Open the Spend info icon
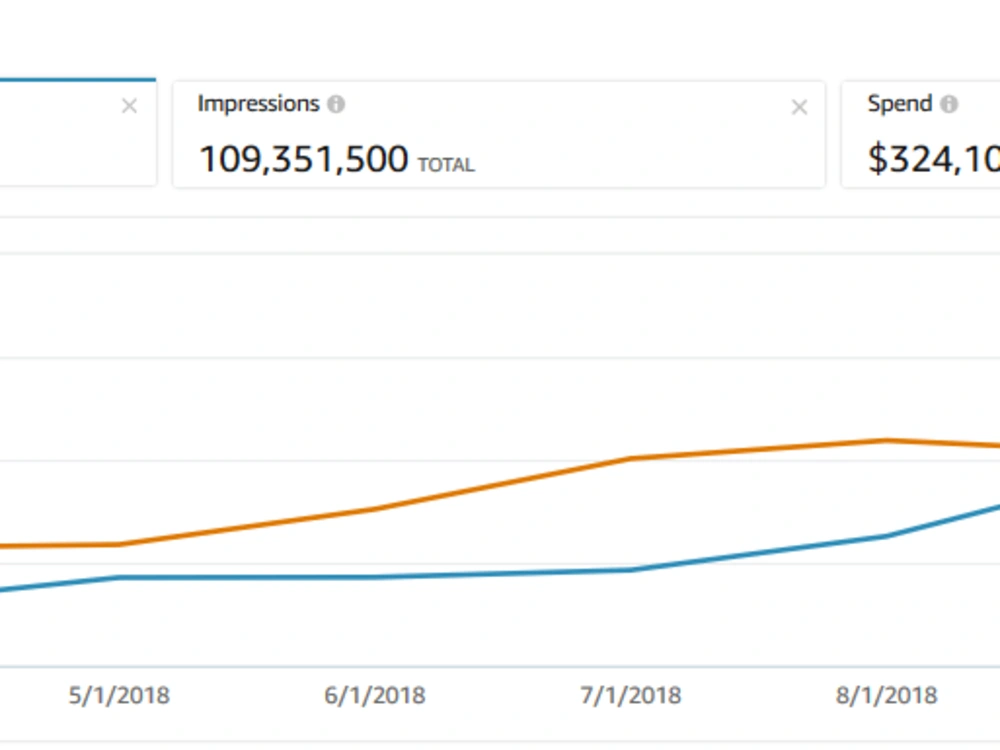 949,104
